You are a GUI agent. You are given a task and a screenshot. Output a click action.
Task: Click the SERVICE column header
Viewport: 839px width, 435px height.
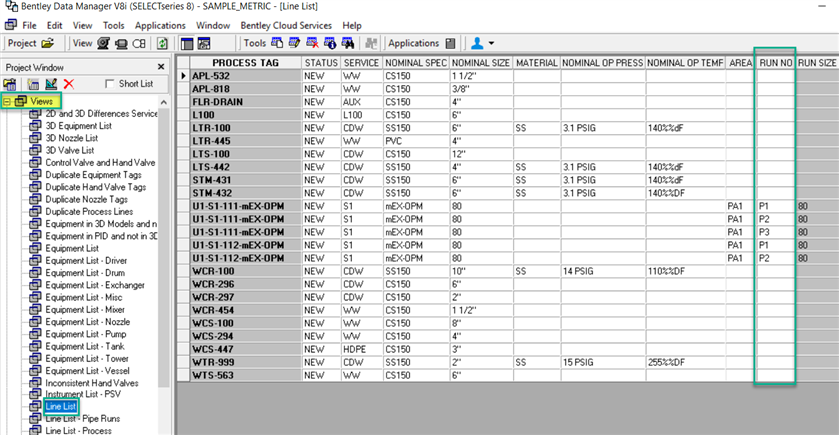361,63
